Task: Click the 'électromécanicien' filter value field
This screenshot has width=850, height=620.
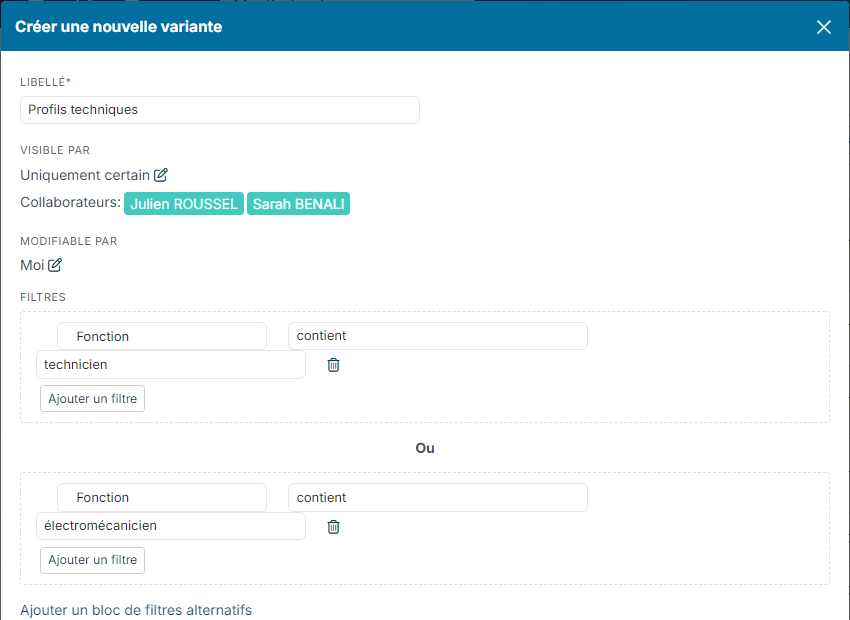Action: click(x=171, y=526)
